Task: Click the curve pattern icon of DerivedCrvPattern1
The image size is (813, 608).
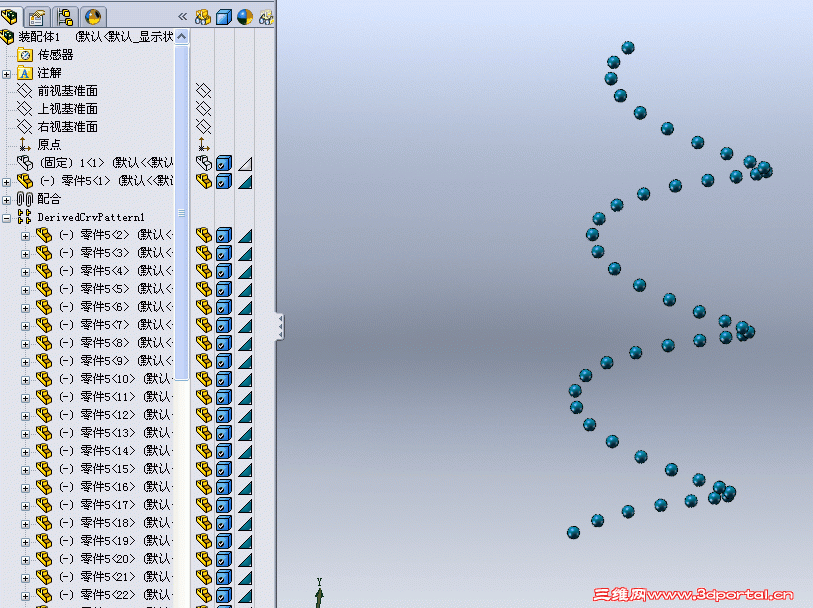Action: tap(24, 217)
